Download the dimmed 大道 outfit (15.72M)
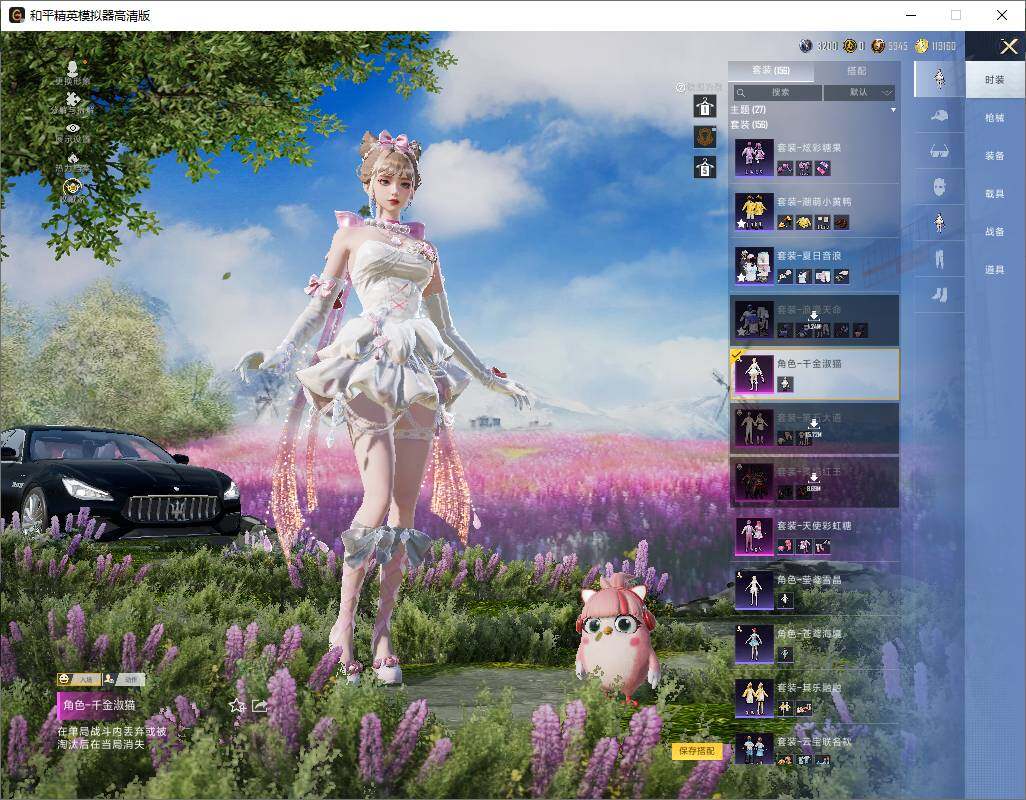This screenshot has width=1026, height=800. point(814,427)
